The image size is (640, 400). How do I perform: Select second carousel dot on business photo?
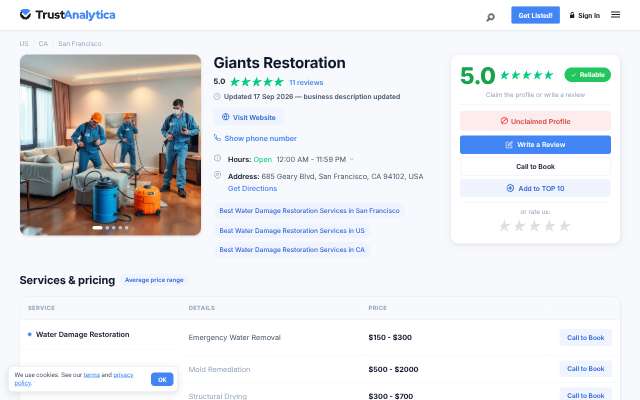click(x=107, y=228)
